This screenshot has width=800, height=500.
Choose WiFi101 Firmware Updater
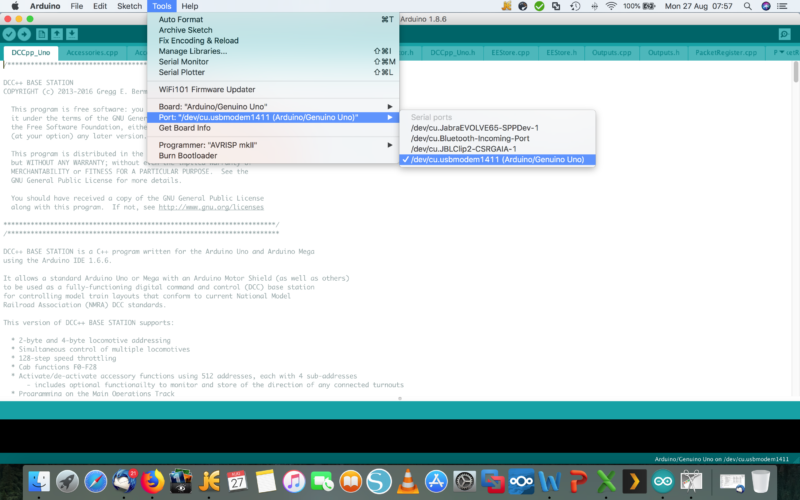point(273,89)
